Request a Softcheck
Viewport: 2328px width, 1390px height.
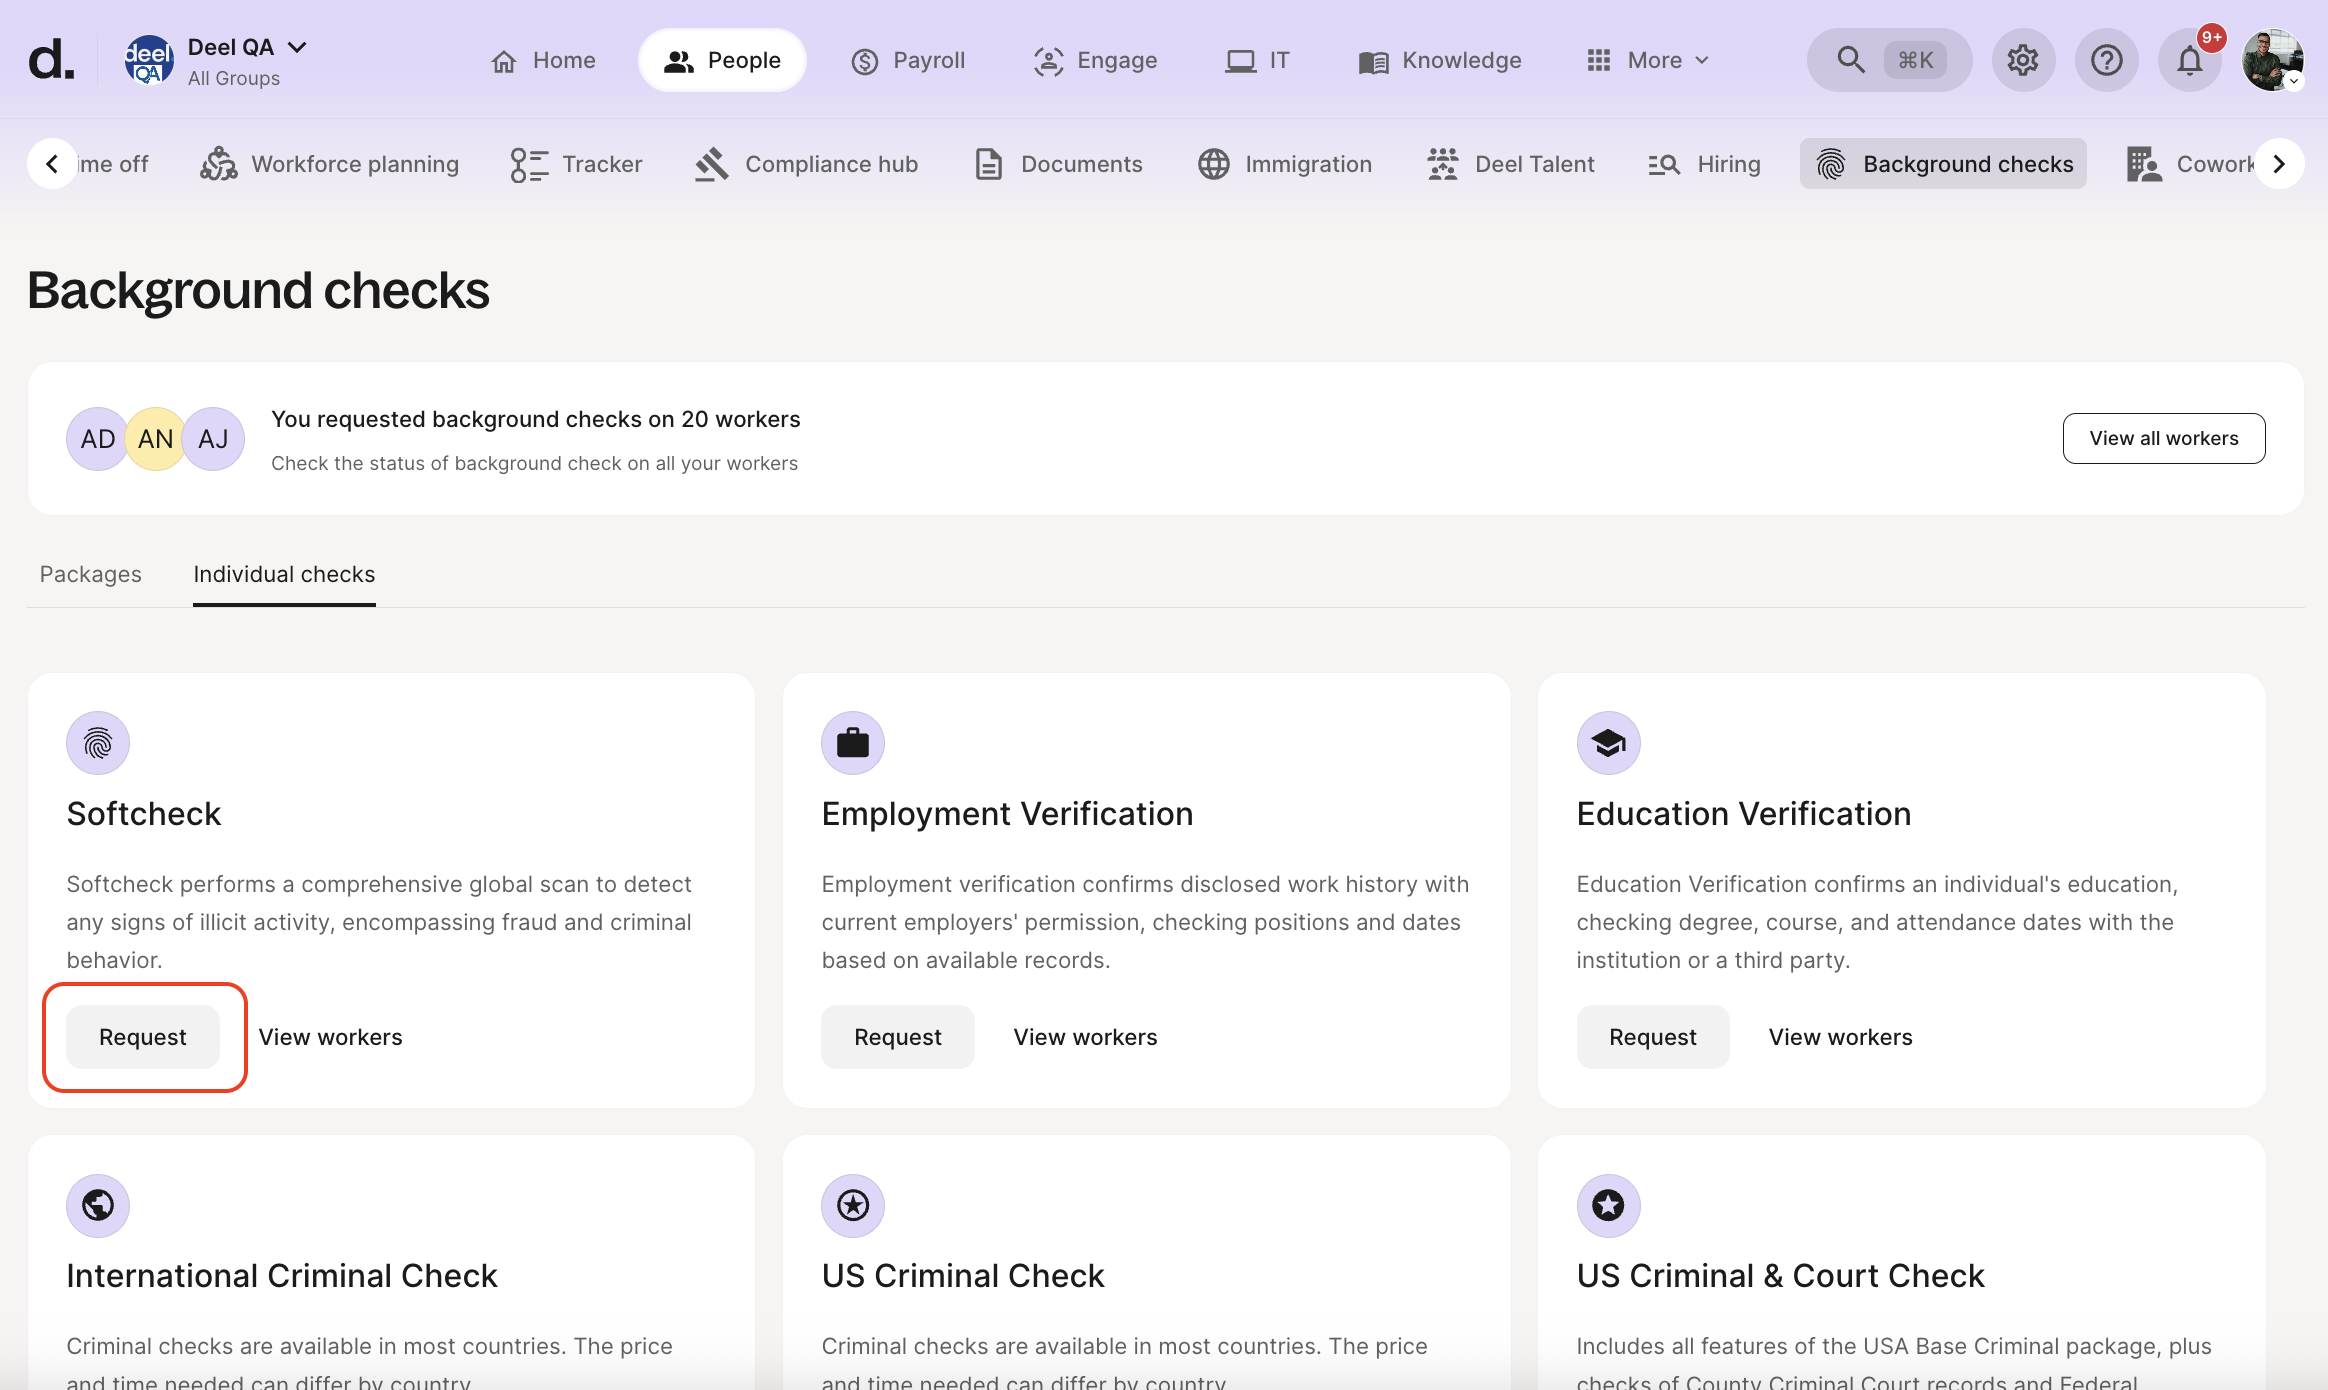[x=143, y=1037]
